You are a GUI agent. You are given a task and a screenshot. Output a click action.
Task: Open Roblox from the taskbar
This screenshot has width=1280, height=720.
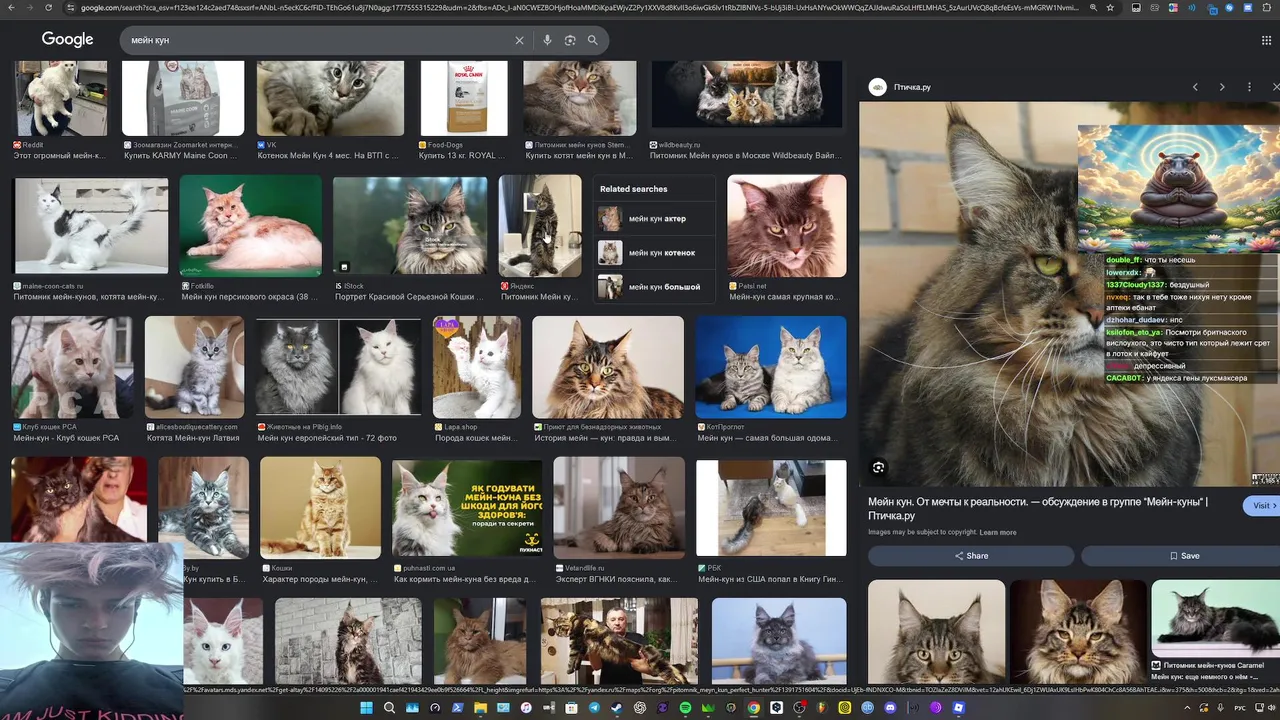click(958, 708)
